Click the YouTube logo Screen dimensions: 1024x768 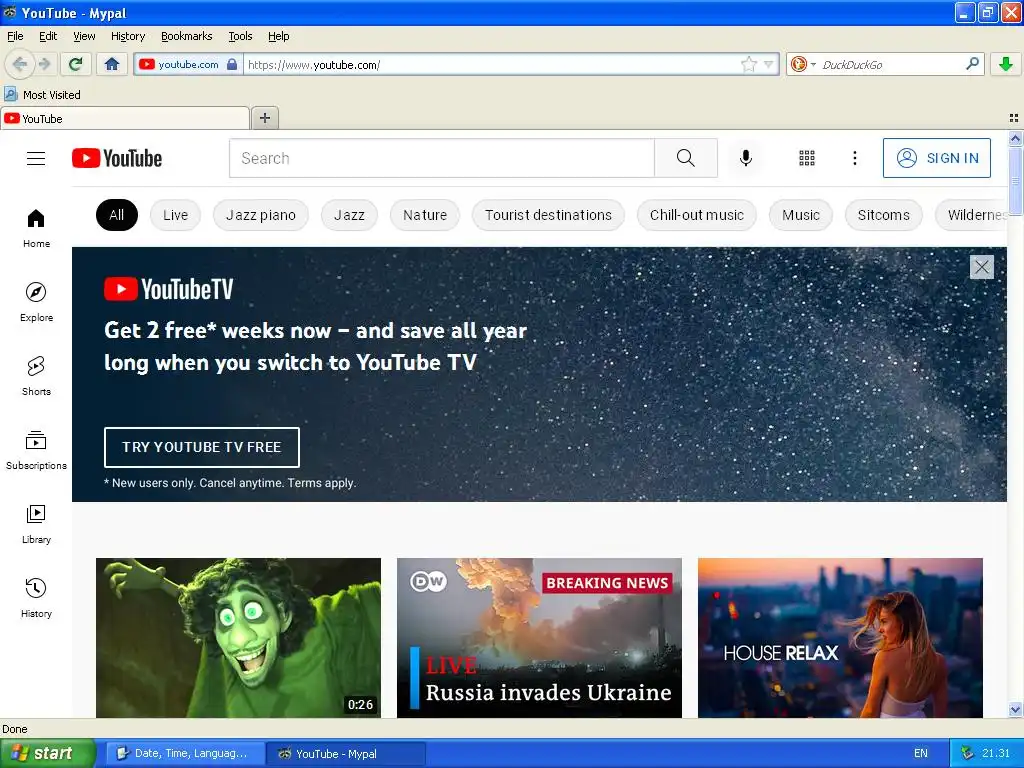[117, 158]
